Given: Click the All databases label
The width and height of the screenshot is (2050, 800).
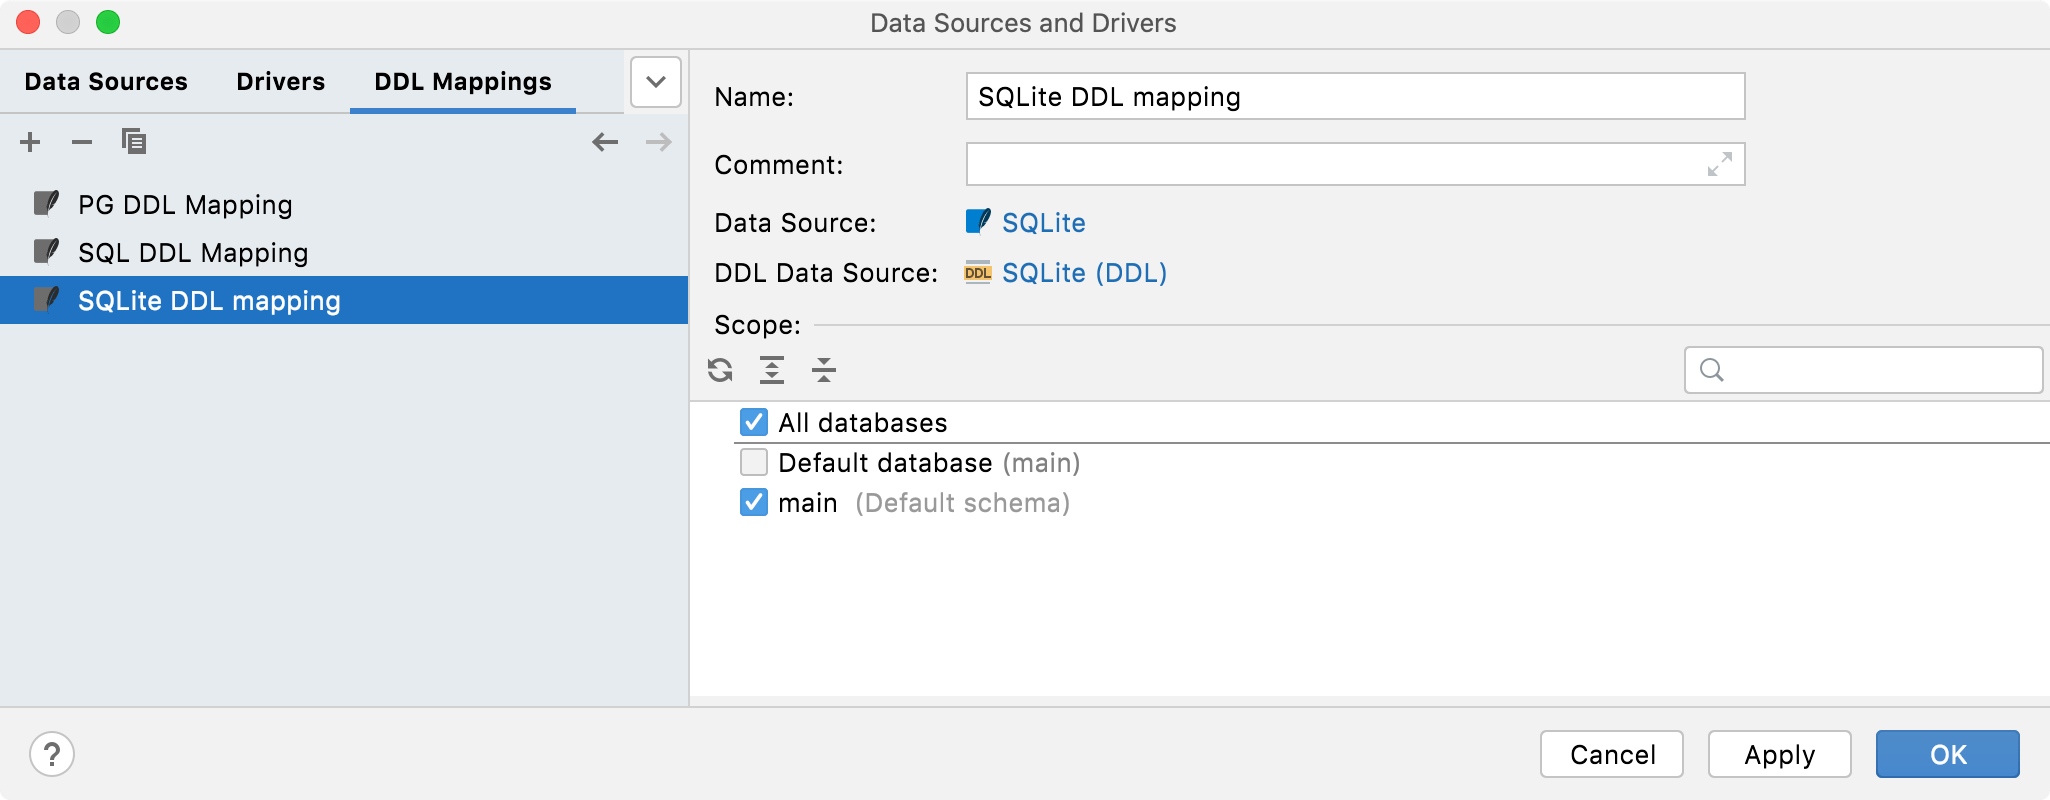Looking at the screenshot, I should click(863, 423).
